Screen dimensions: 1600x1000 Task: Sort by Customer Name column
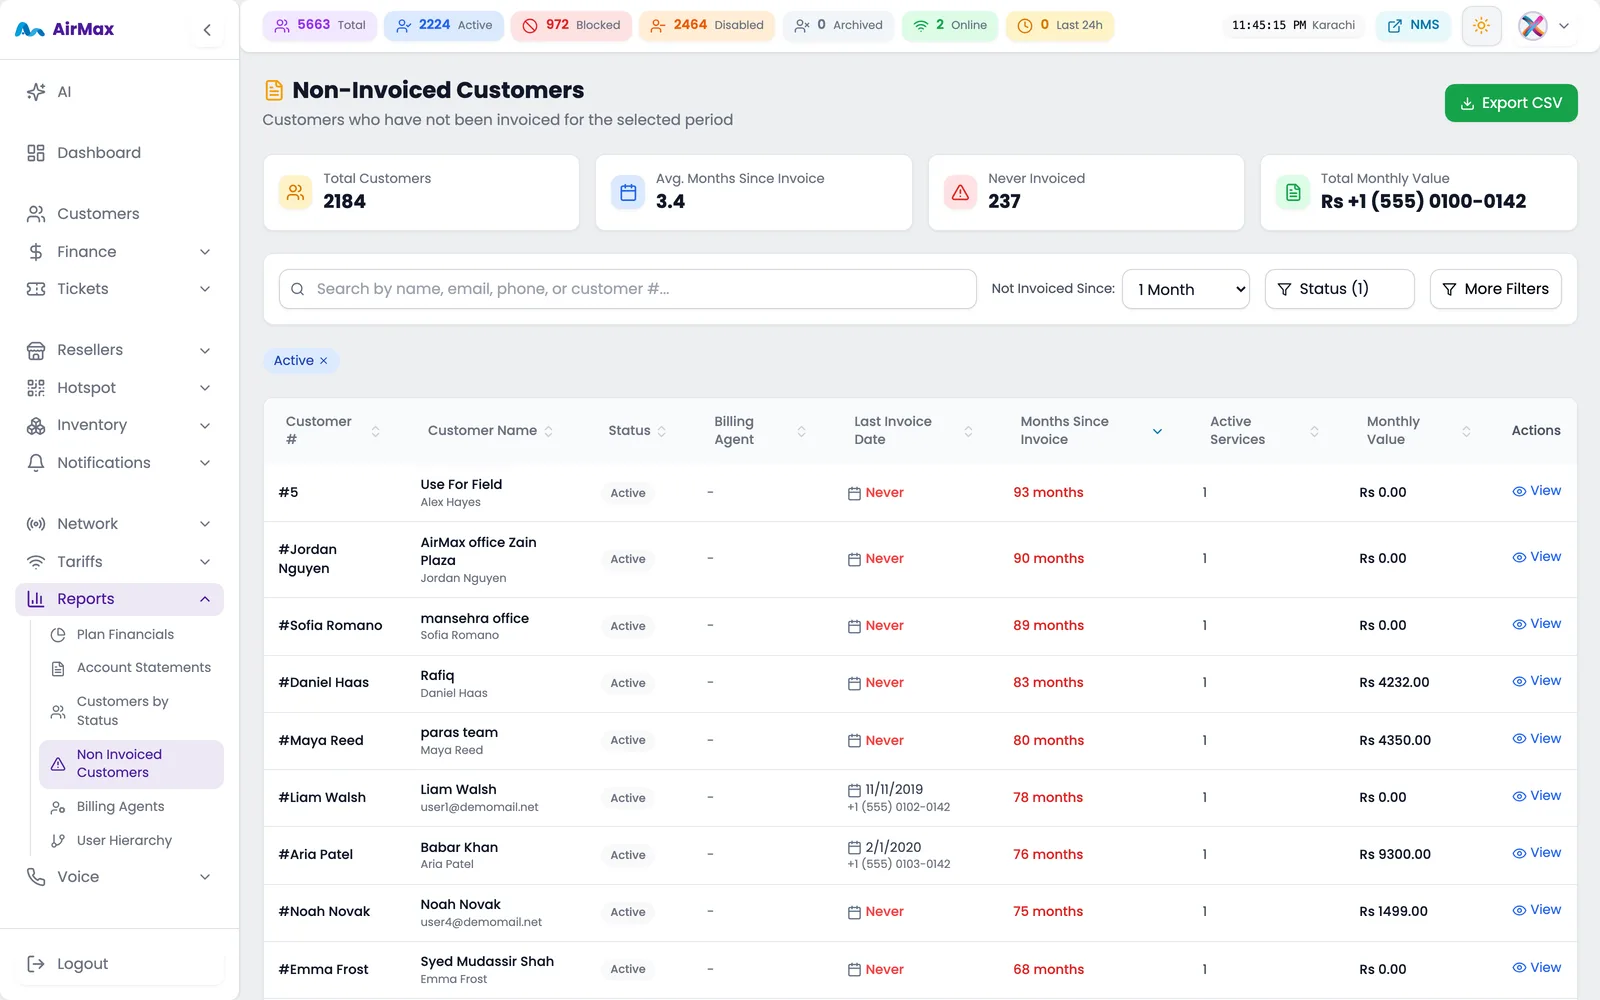click(x=490, y=431)
